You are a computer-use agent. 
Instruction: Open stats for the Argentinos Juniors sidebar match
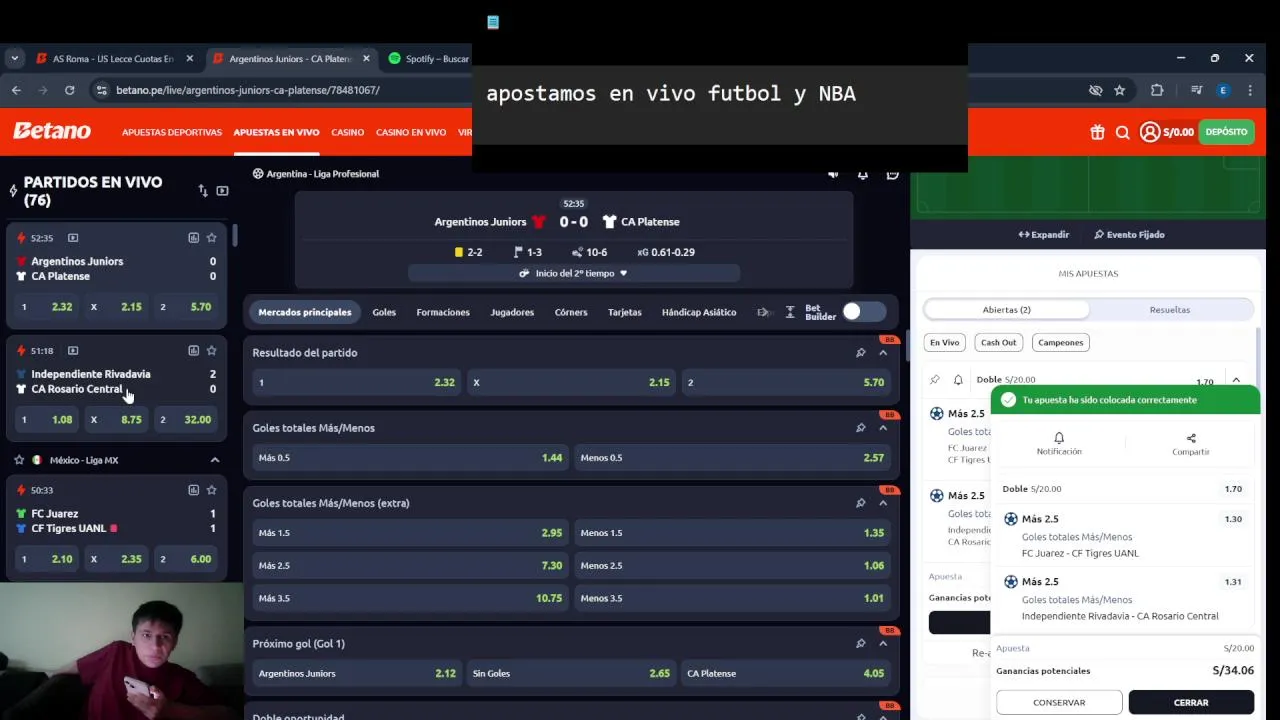[x=193, y=238]
